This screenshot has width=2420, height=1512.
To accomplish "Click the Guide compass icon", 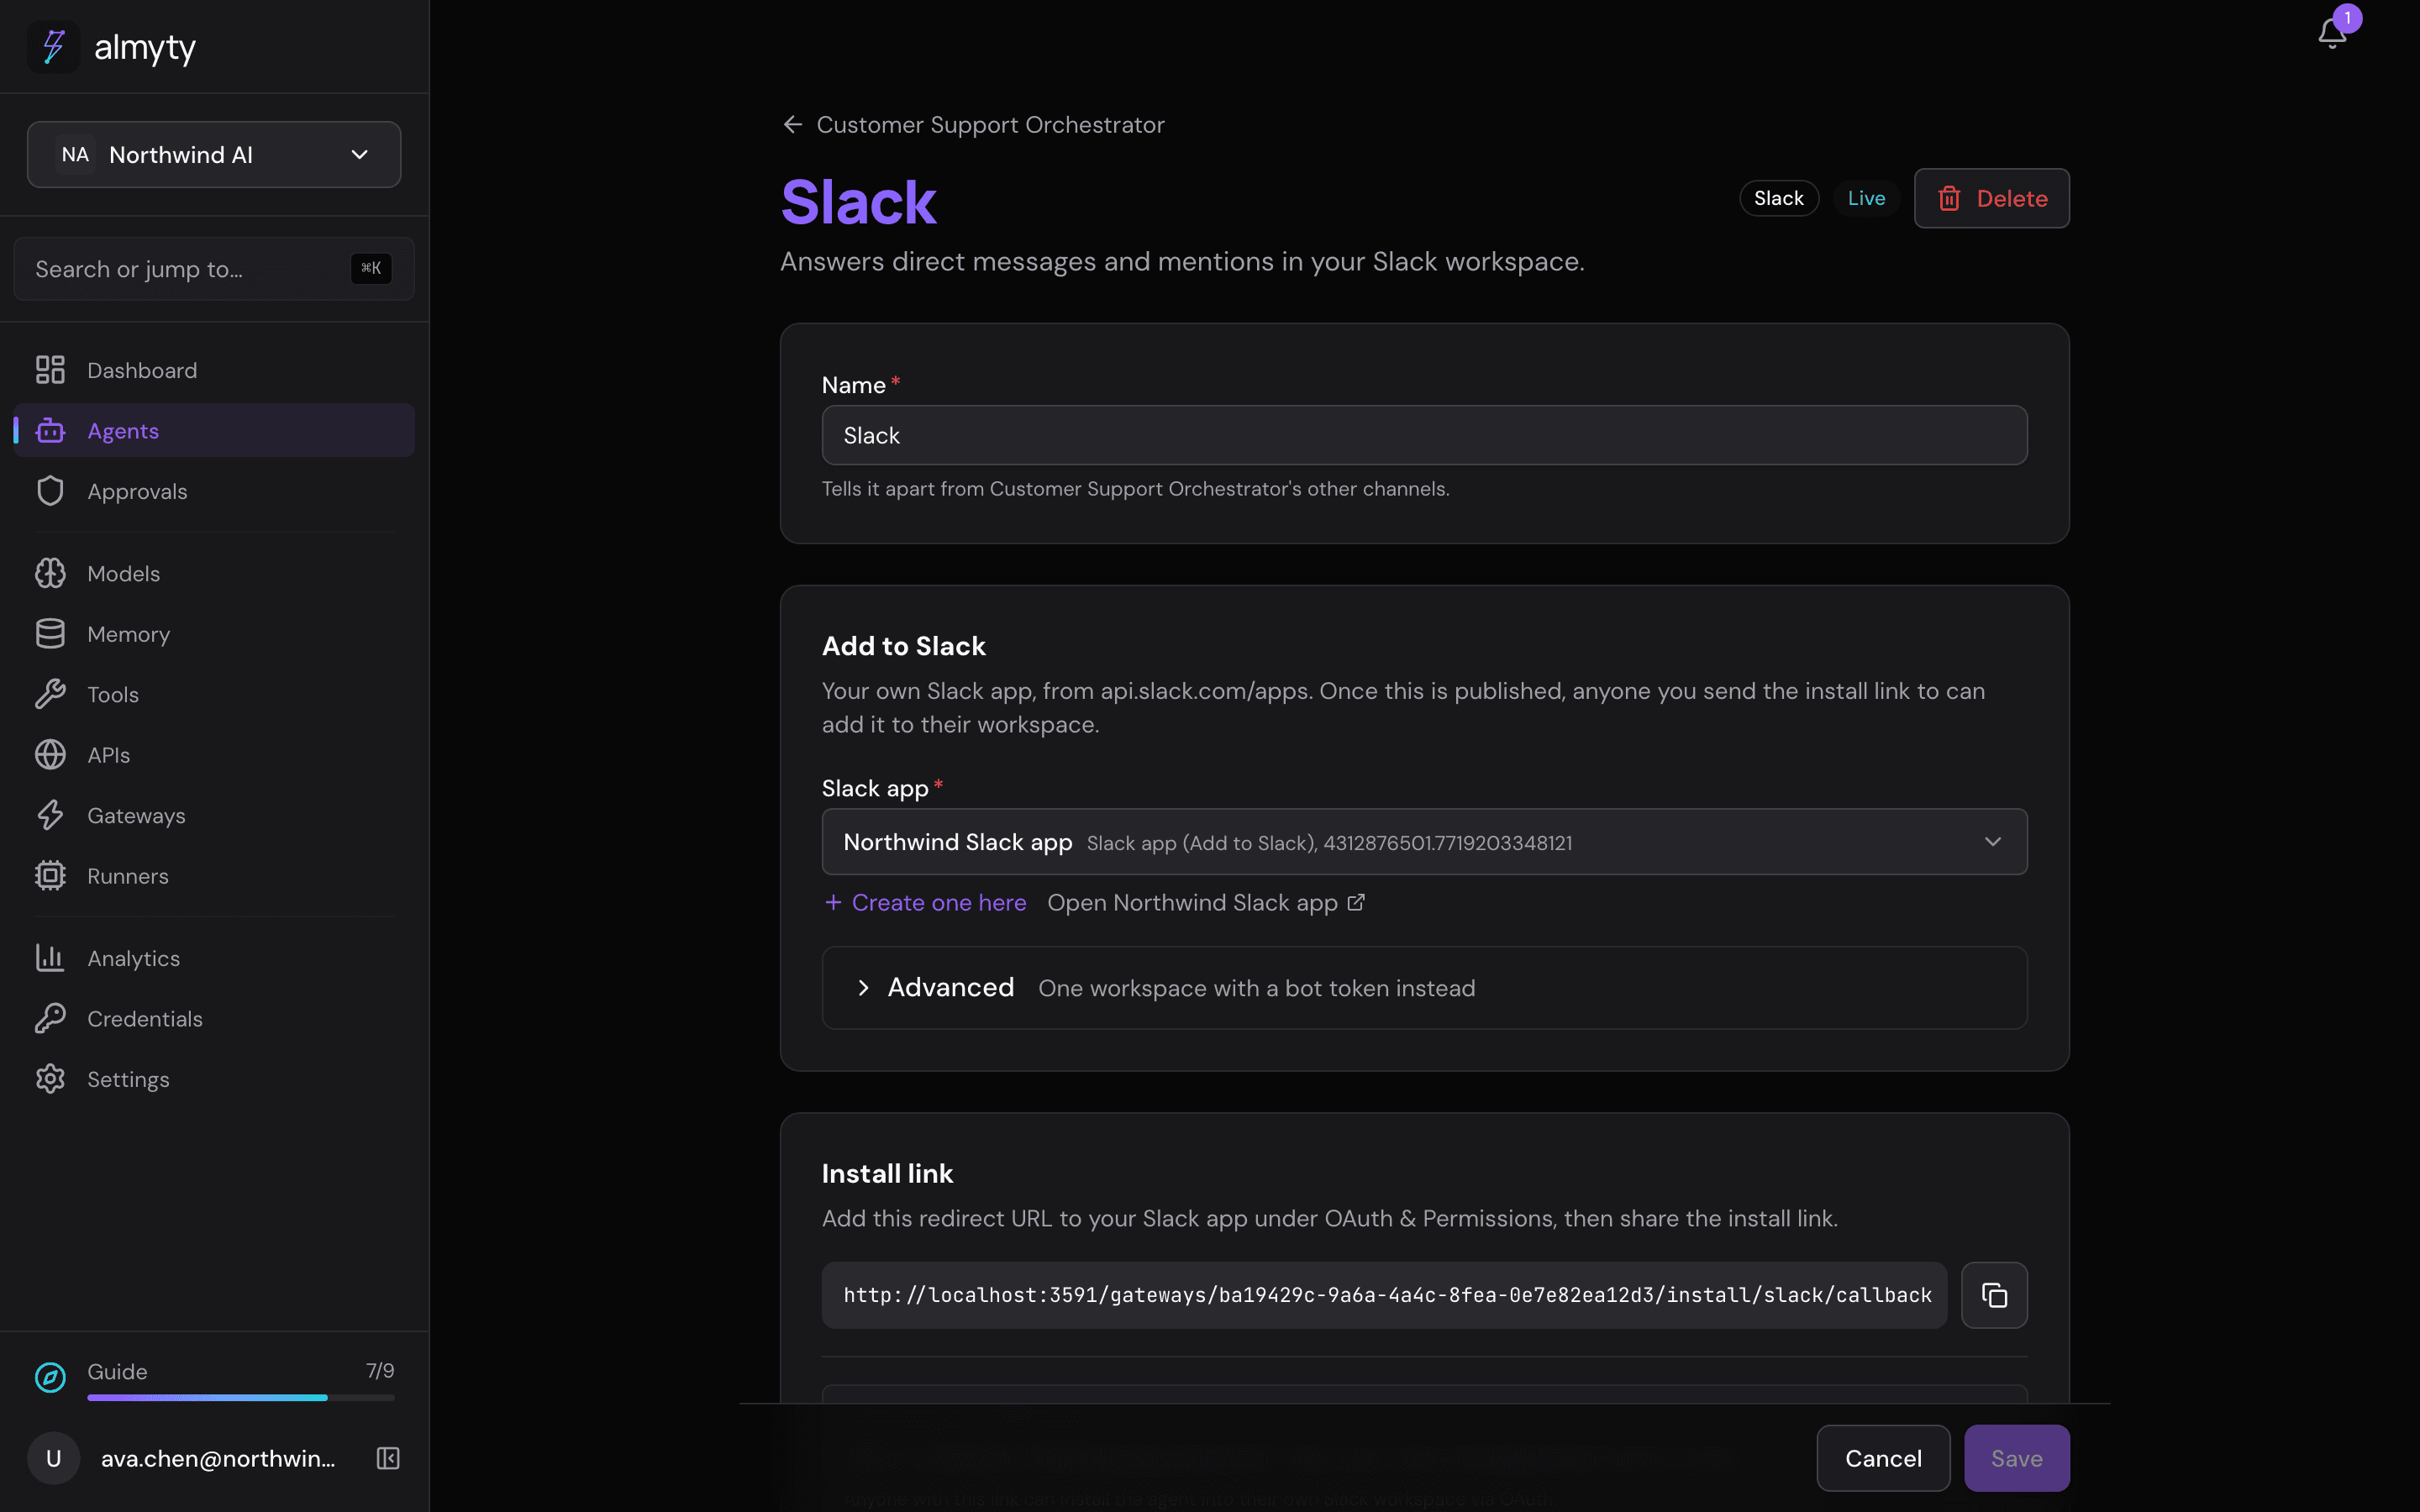I will (x=50, y=1377).
